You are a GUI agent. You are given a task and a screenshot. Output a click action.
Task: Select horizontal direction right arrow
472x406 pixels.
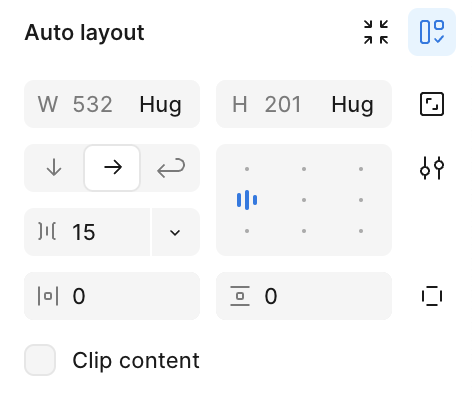click(x=112, y=168)
